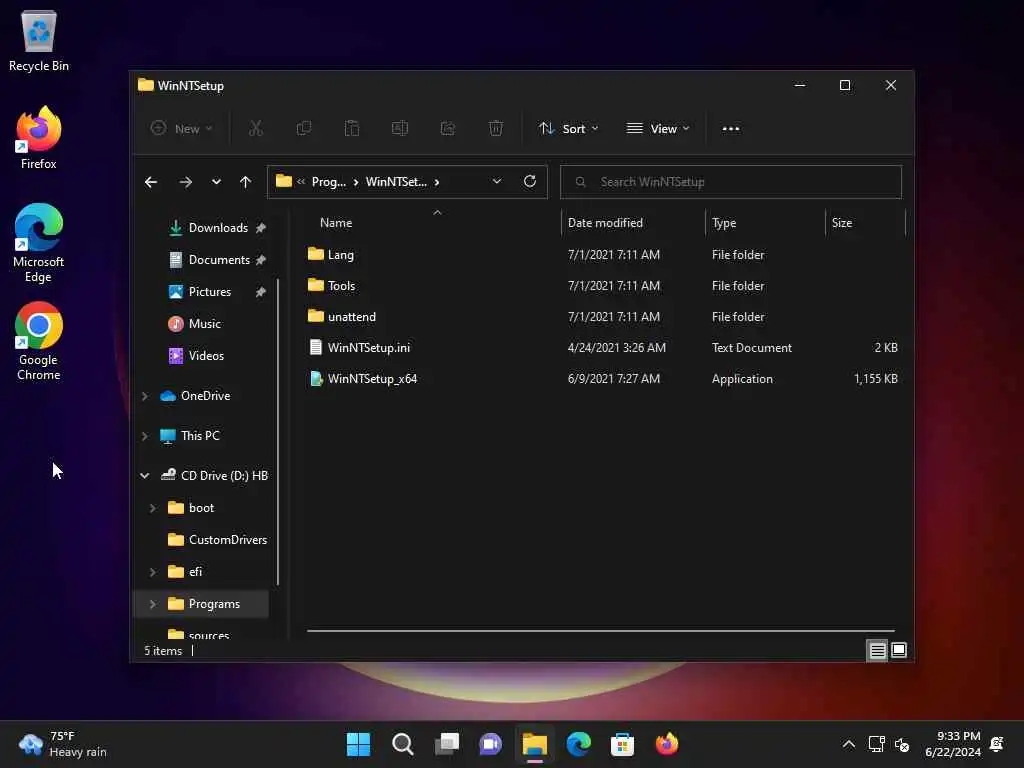Open the Sort dropdown menu

coord(568,129)
